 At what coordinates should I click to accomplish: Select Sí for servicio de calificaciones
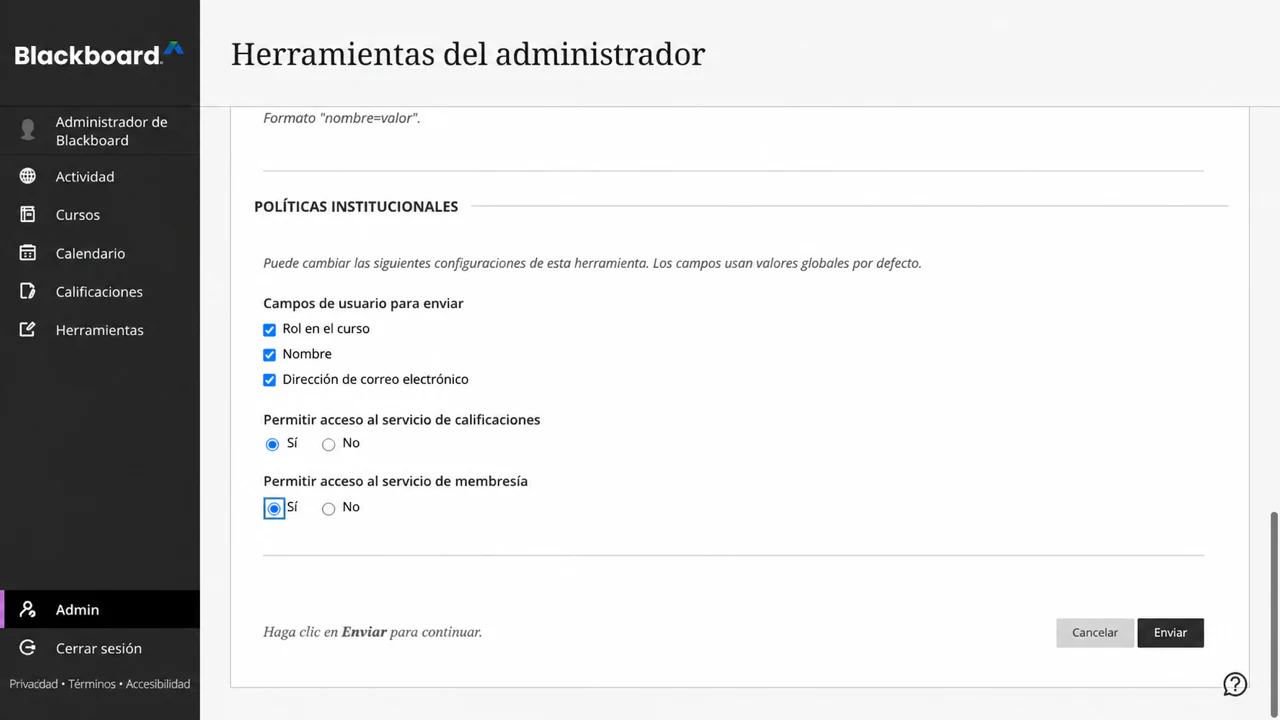click(x=272, y=444)
